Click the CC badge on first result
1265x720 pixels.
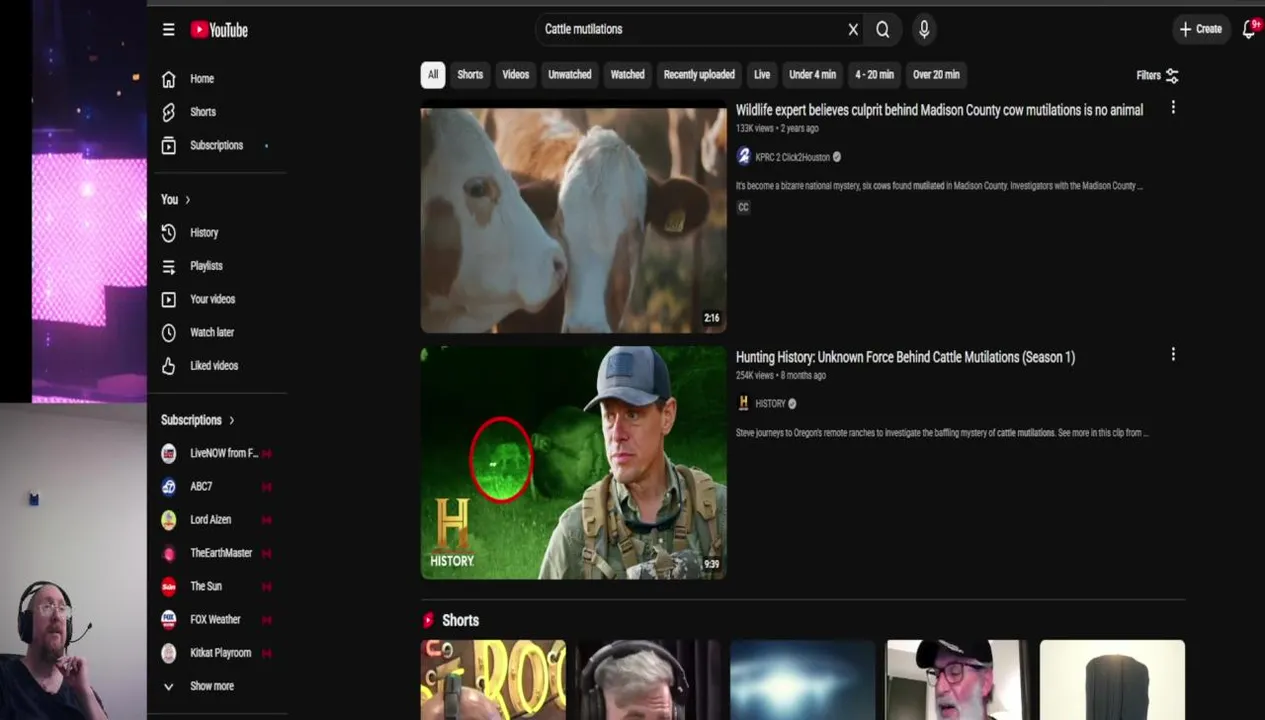coord(743,207)
